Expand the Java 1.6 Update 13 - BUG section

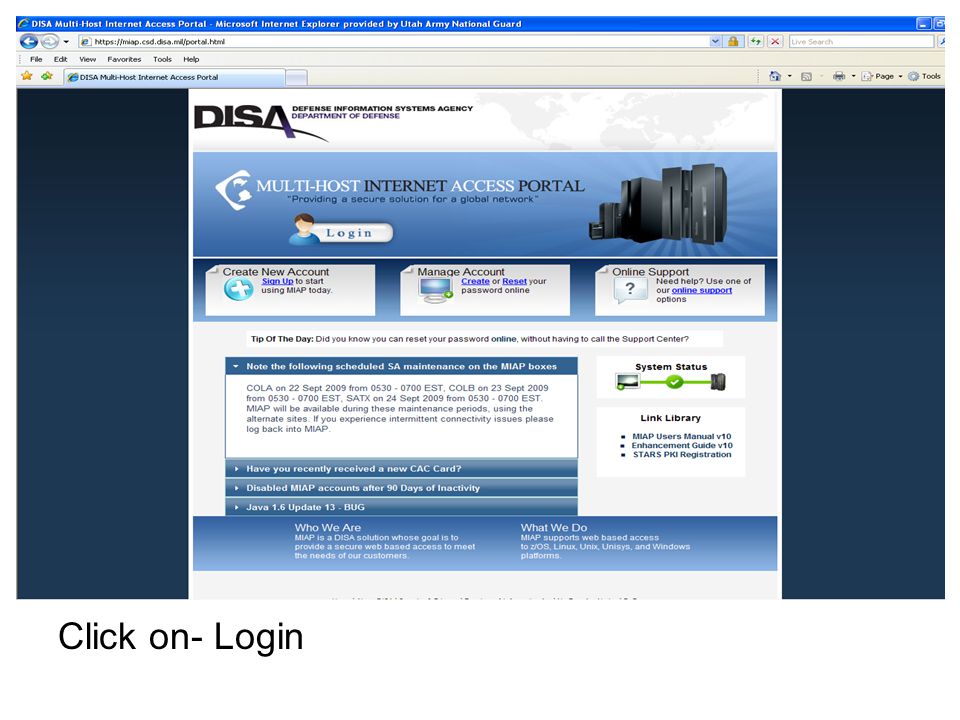click(x=401, y=507)
